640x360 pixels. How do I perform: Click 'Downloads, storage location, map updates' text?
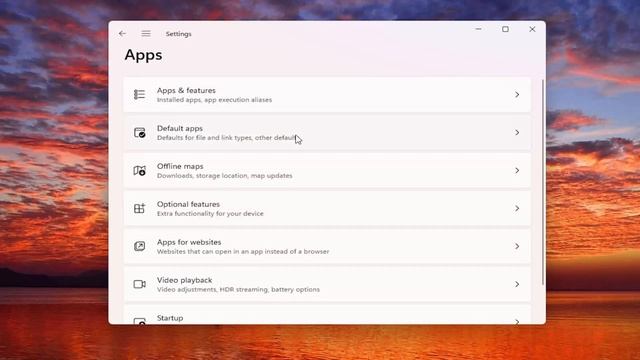click(x=224, y=176)
